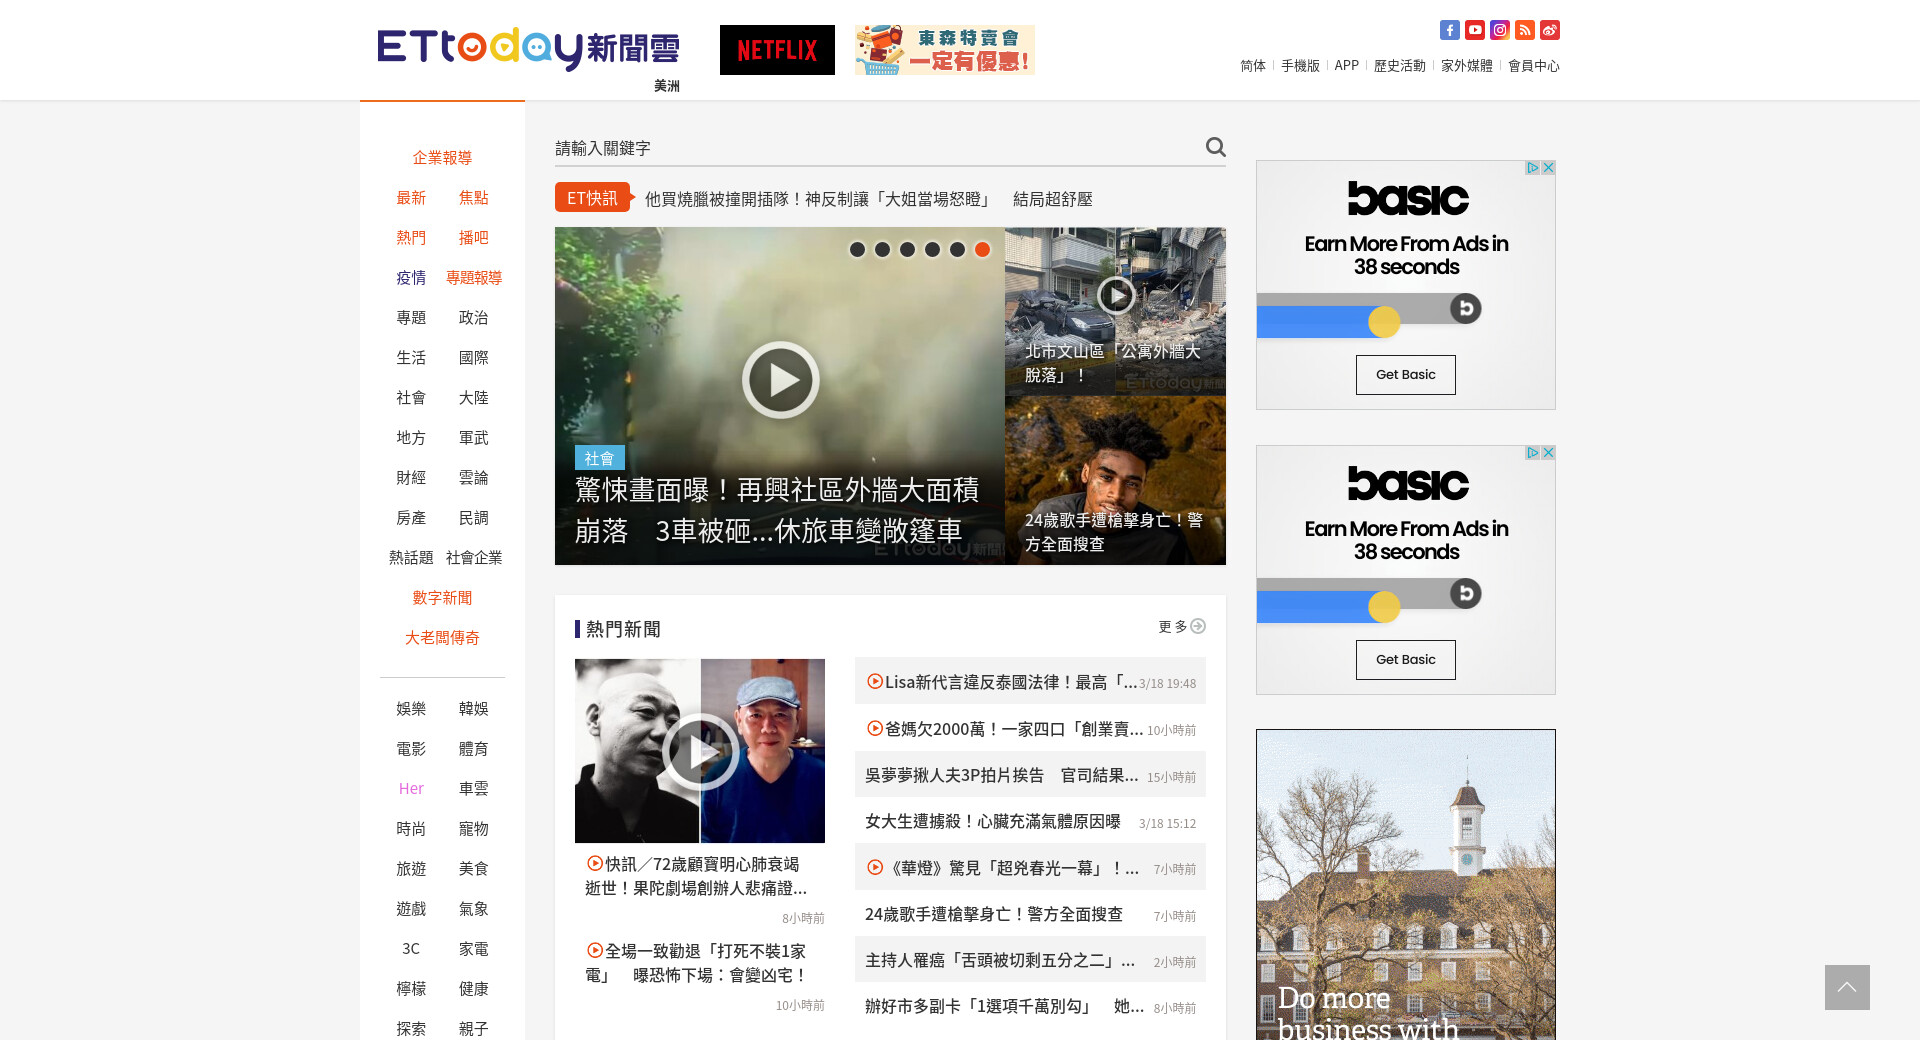Open the ETtoday Facebook page icon
The height and width of the screenshot is (1040, 1920).
click(x=1450, y=30)
